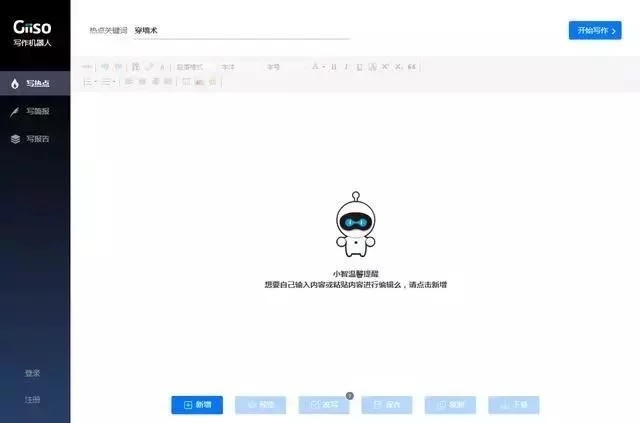This screenshot has height=423, width=640.
Task: Click the 下载 button at bottom
Action: (x=514, y=405)
